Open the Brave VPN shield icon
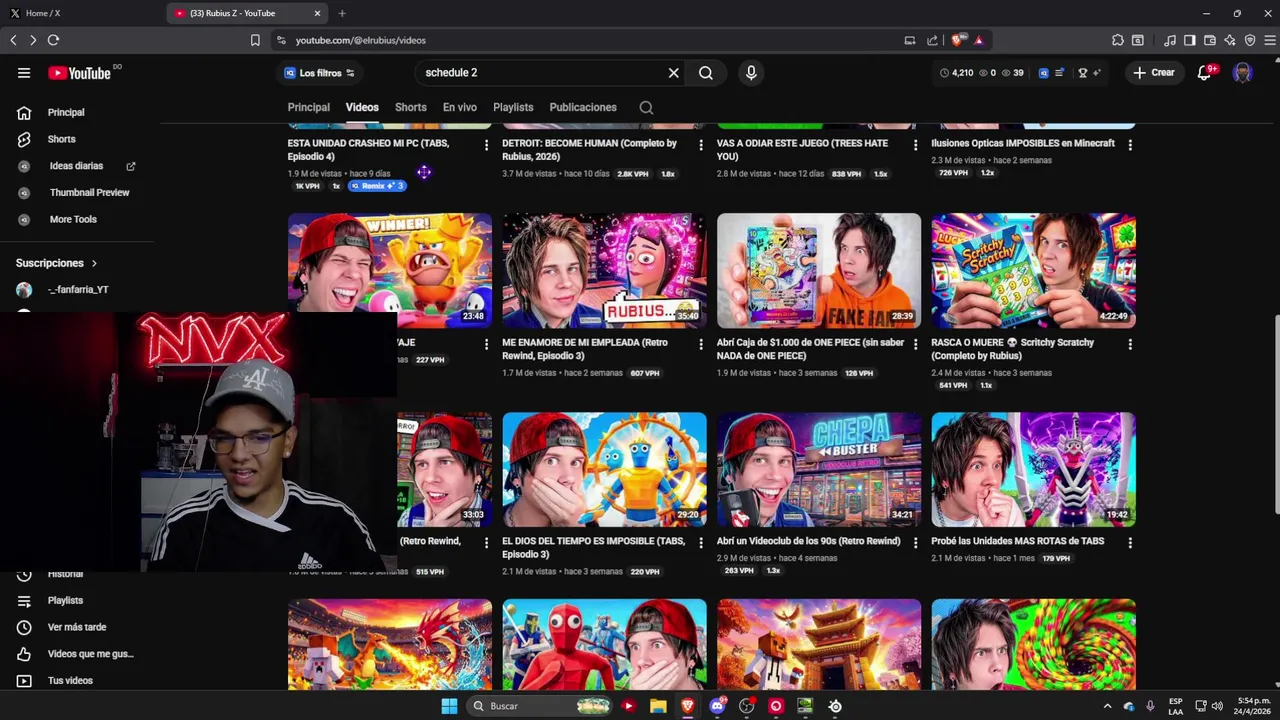1280x720 pixels. coord(1250,40)
